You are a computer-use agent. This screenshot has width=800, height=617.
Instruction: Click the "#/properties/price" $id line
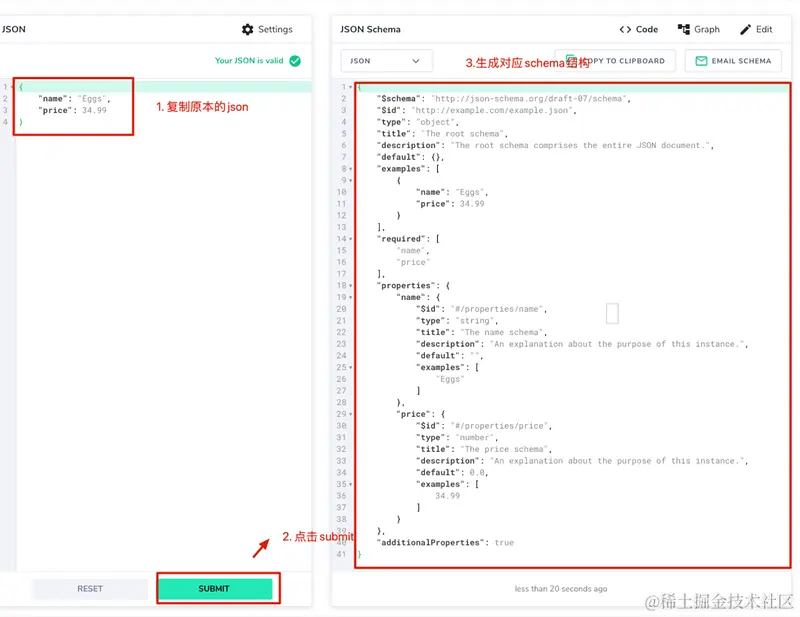(x=484, y=426)
